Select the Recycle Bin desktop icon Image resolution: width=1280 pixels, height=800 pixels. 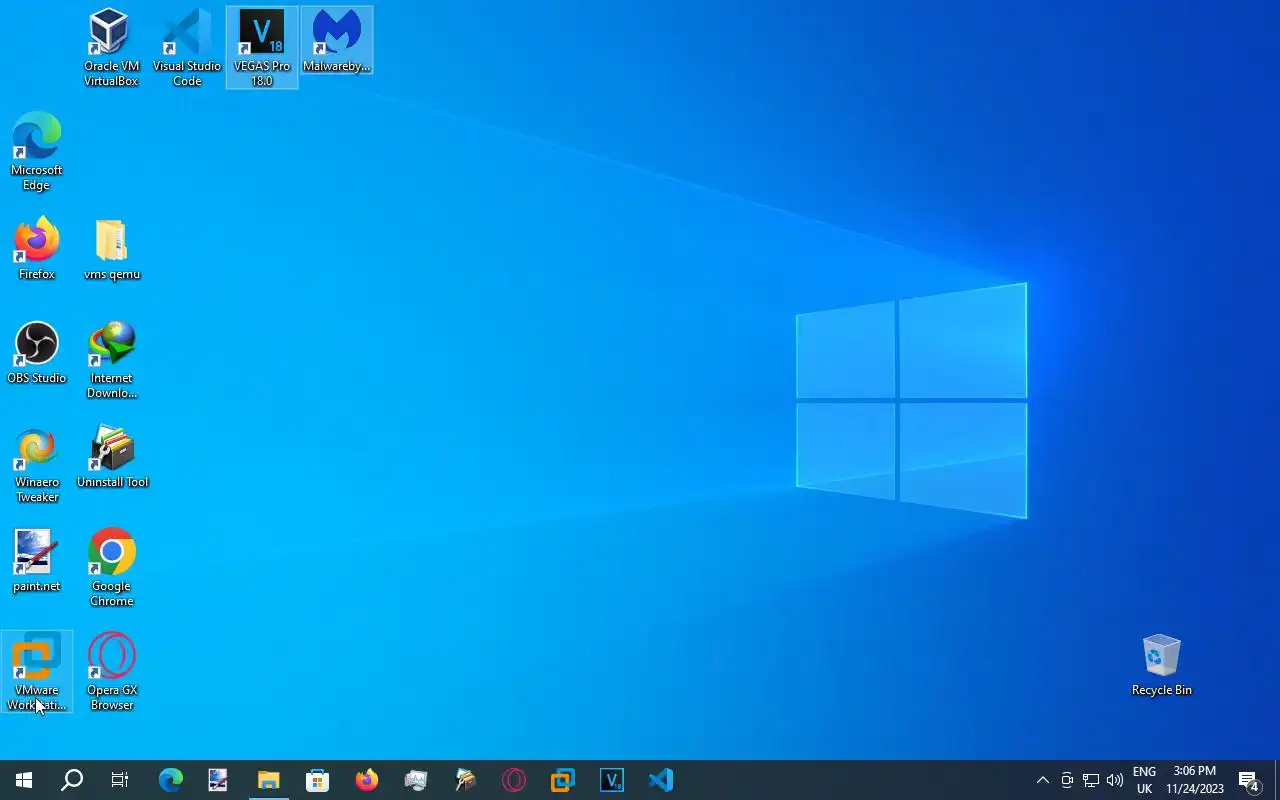click(1161, 664)
